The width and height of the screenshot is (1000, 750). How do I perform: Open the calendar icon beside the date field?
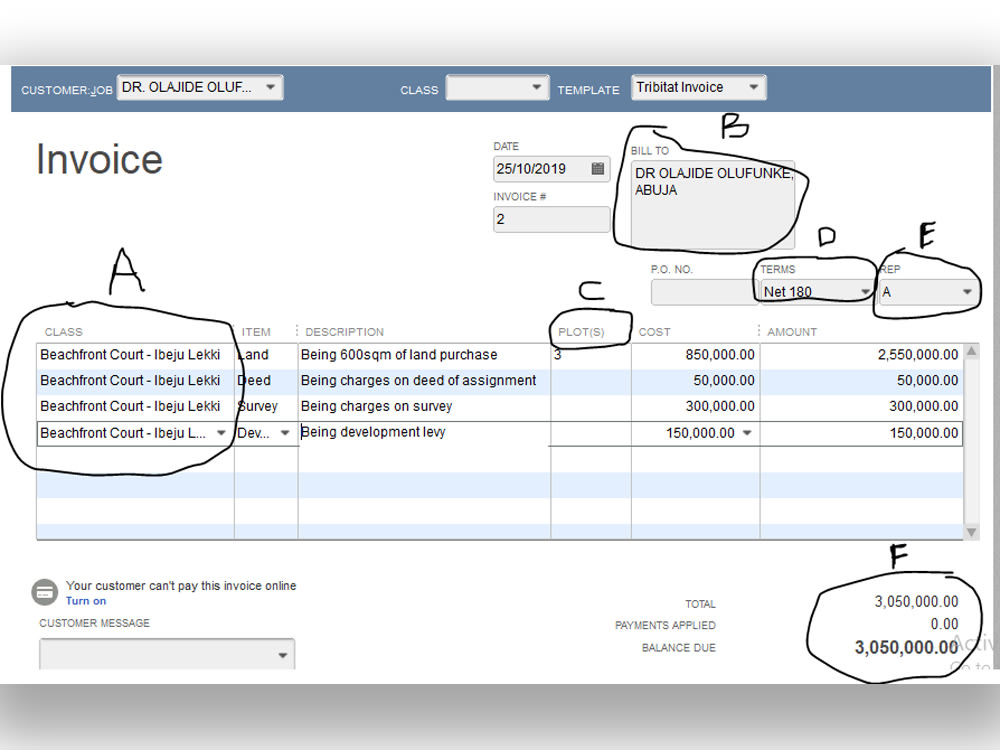(596, 169)
